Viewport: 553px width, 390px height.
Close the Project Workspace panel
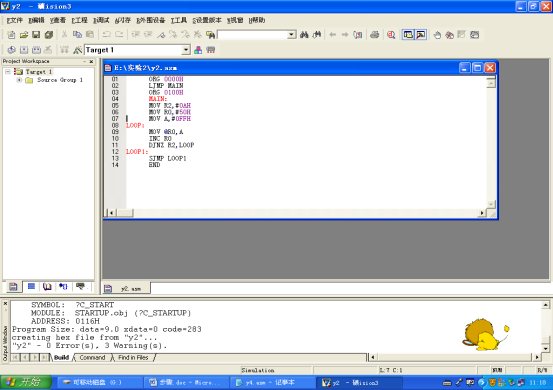click(91, 61)
